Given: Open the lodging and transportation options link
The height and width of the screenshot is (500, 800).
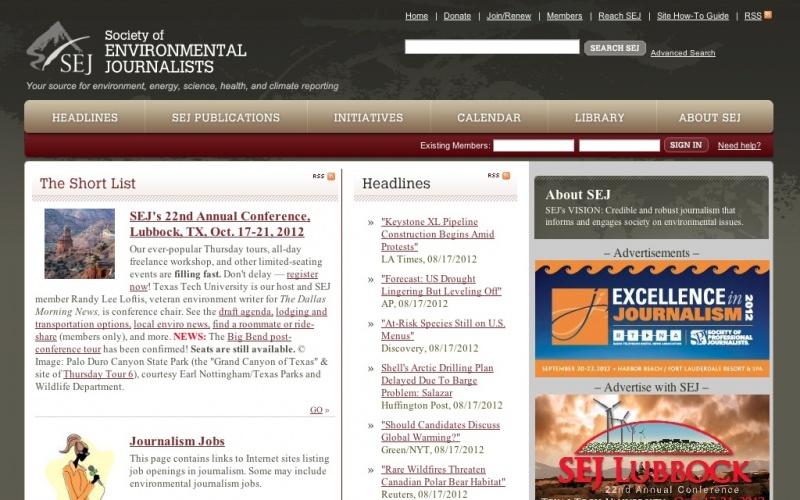Looking at the screenshot, I should pyautogui.click(x=181, y=318).
